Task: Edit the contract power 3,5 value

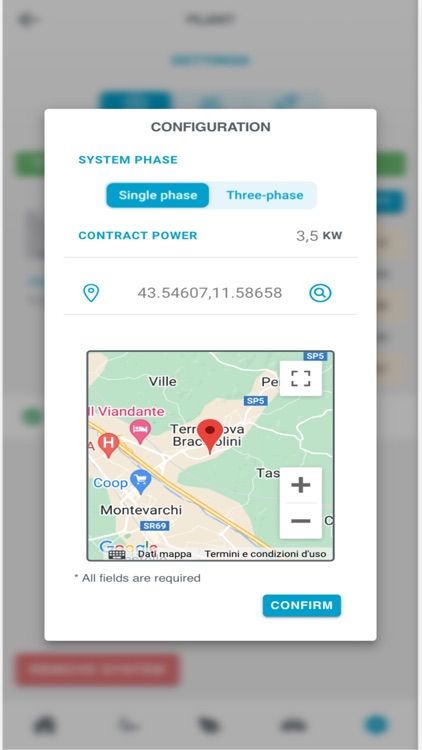Action: pyautogui.click(x=307, y=235)
